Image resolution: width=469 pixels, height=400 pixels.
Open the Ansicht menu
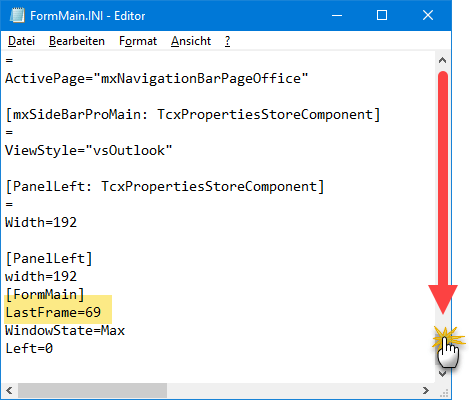pos(191,41)
